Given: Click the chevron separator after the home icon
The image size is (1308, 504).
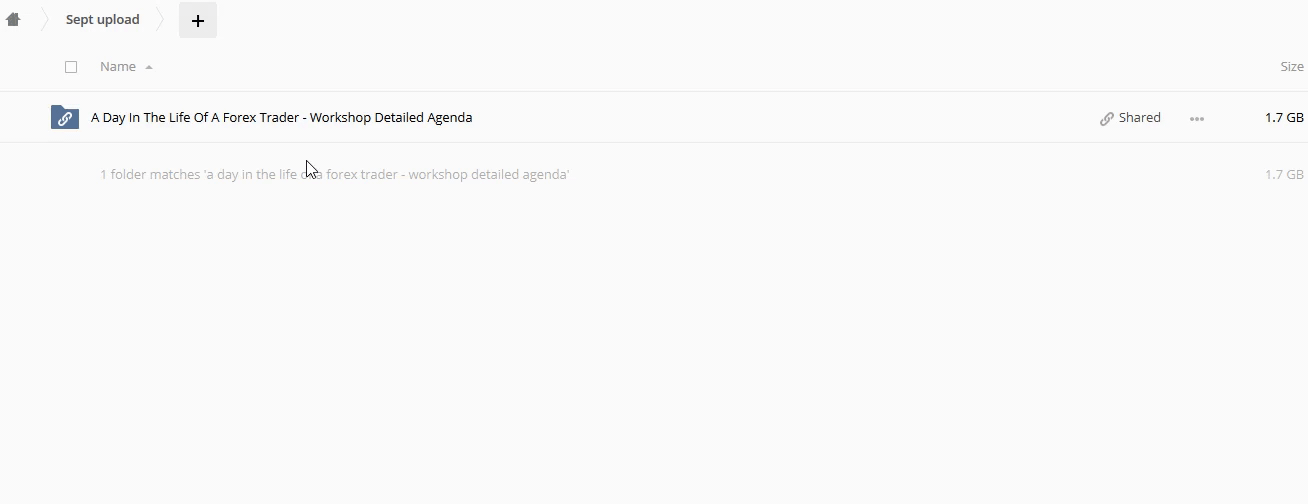Looking at the screenshot, I should pos(44,19).
